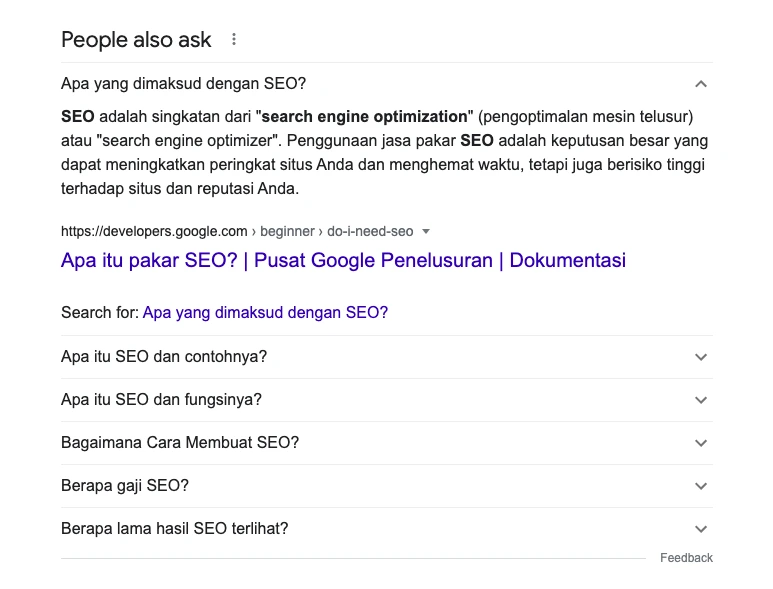
Task: Click the Feedback link
Action: coord(686,558)
